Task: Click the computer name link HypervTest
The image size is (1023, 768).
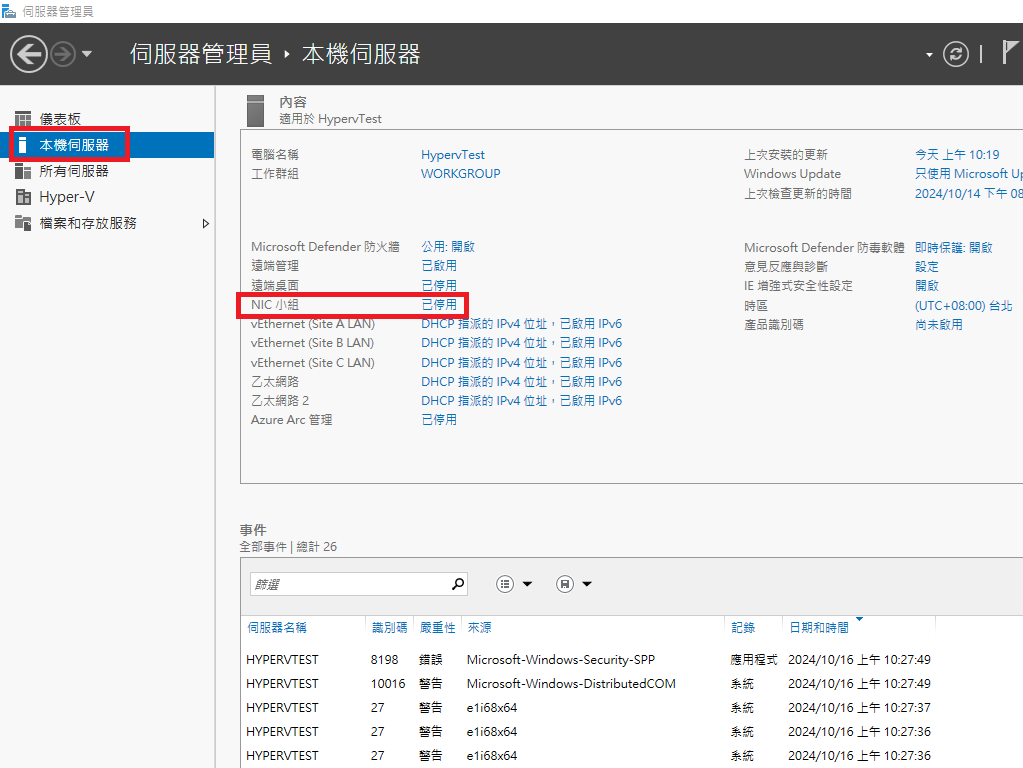Action: click(453, 155)
